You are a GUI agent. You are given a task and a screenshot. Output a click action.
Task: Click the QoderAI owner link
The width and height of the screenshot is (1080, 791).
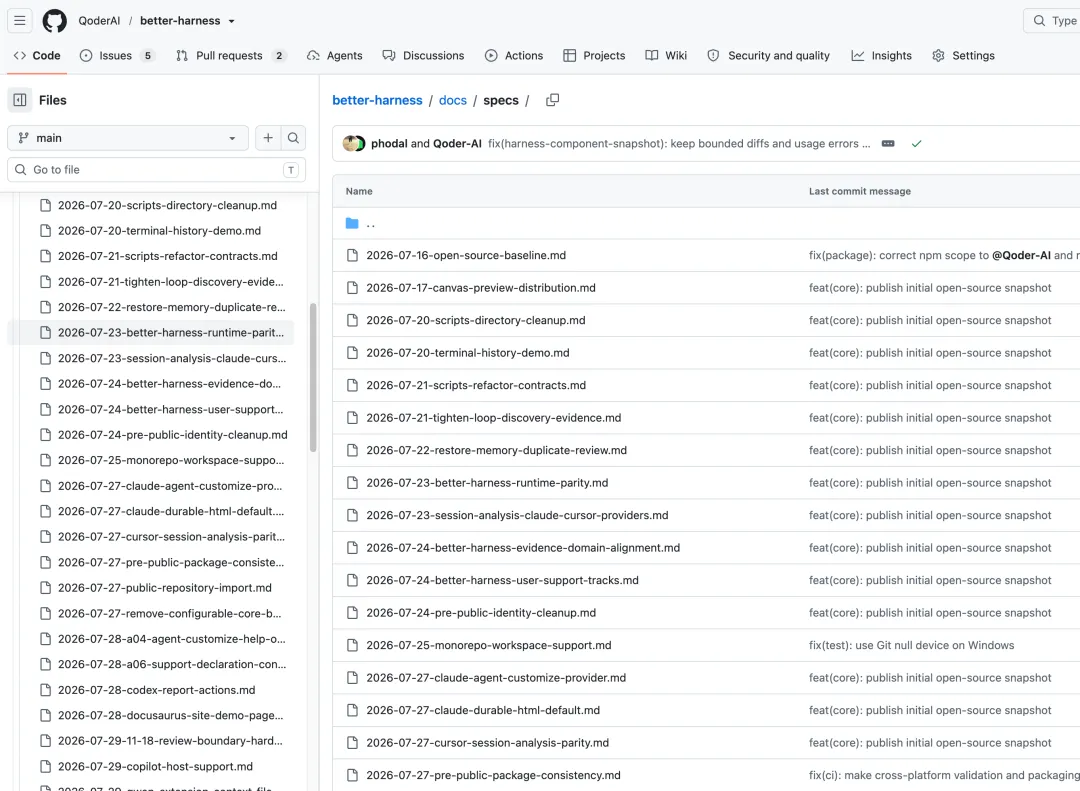(x=99, y=21)
